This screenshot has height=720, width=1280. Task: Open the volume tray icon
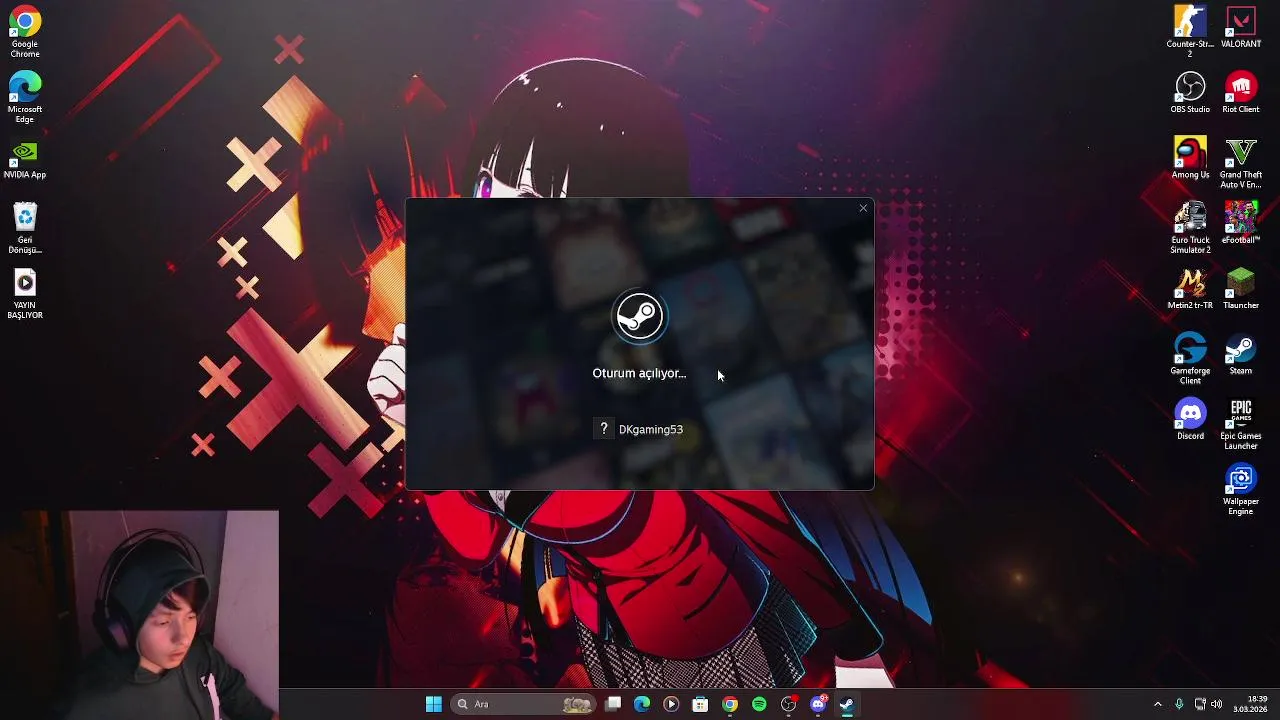click(1217, 704)
